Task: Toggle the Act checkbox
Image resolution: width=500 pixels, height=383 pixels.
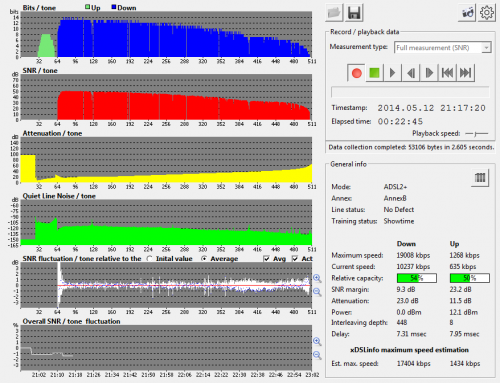Action: (x=295, y=259)
